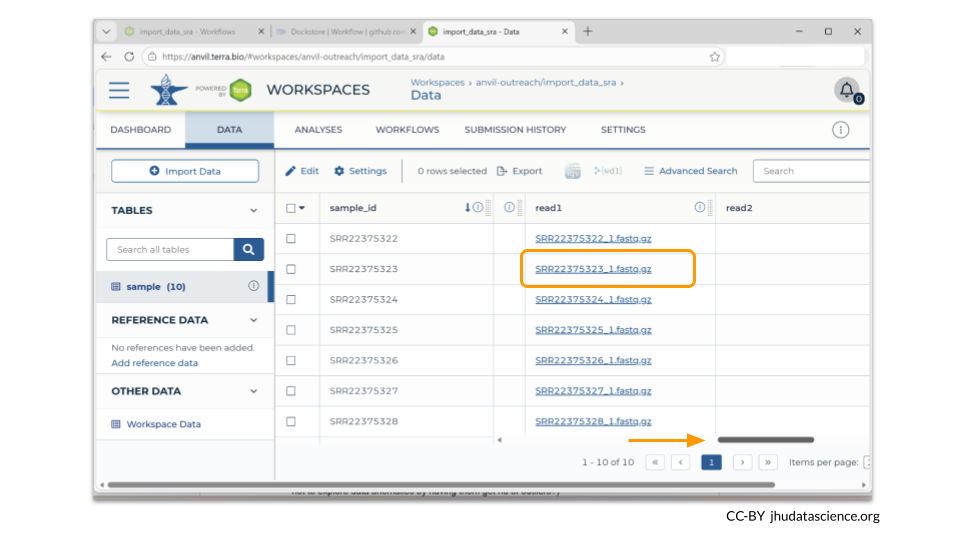Open the hamburger navigation menu

[119, 90]
